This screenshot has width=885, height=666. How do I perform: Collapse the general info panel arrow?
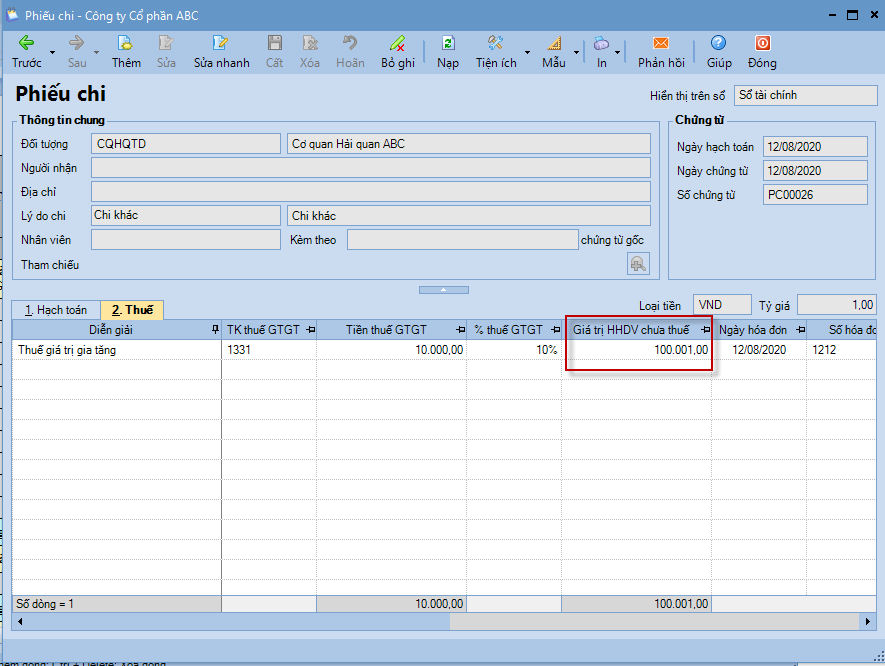tap(444, 290)
